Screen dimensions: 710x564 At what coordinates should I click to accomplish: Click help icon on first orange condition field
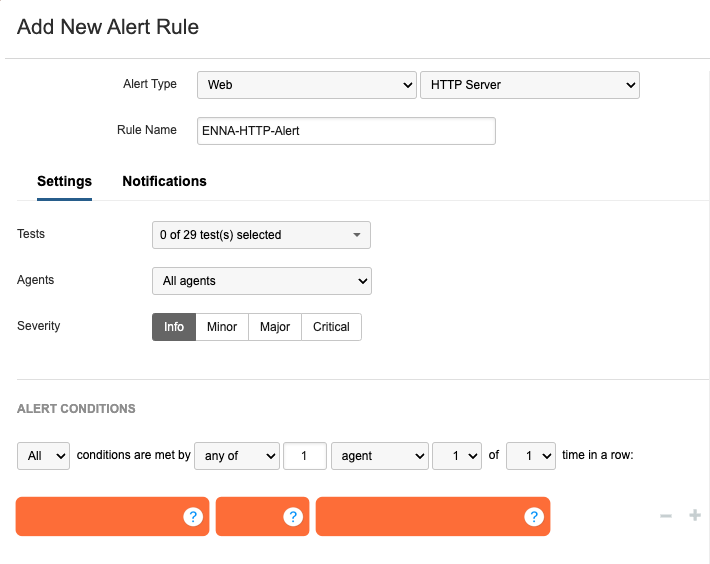pos(193,517)
